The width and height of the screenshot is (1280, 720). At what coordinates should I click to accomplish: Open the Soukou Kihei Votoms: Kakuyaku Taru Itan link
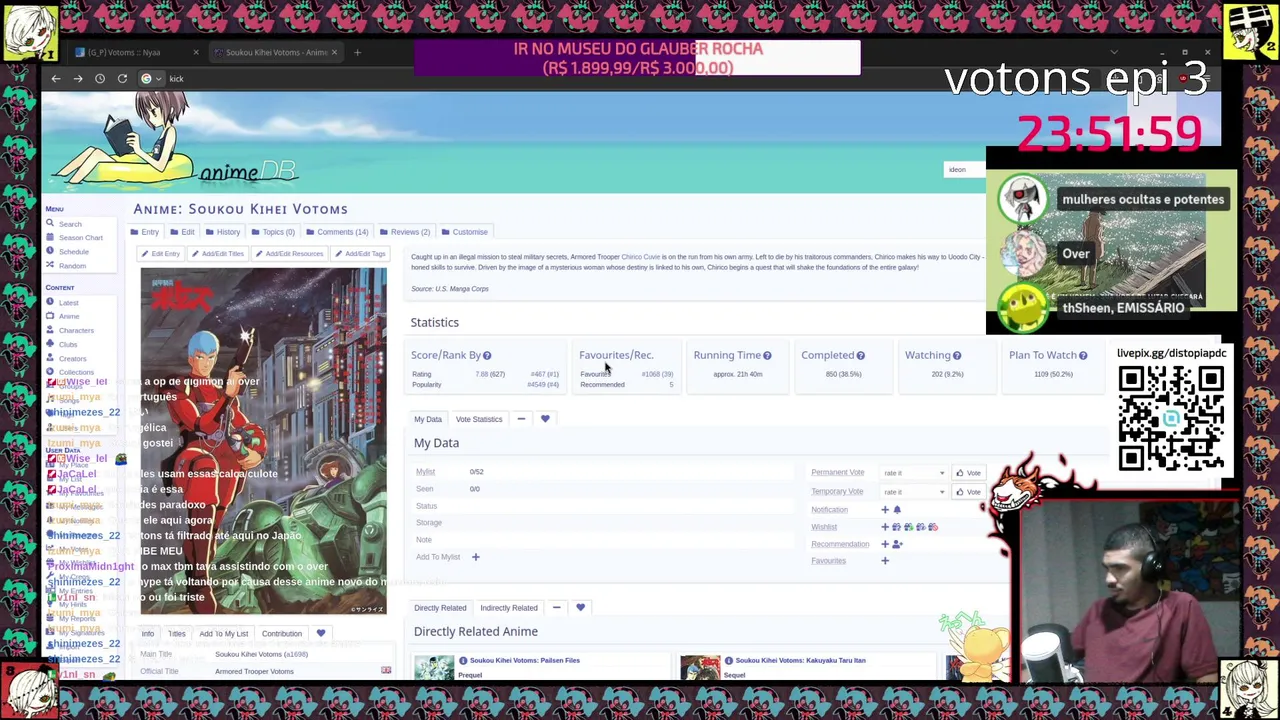pyautogui.click(x=801, y=660)
